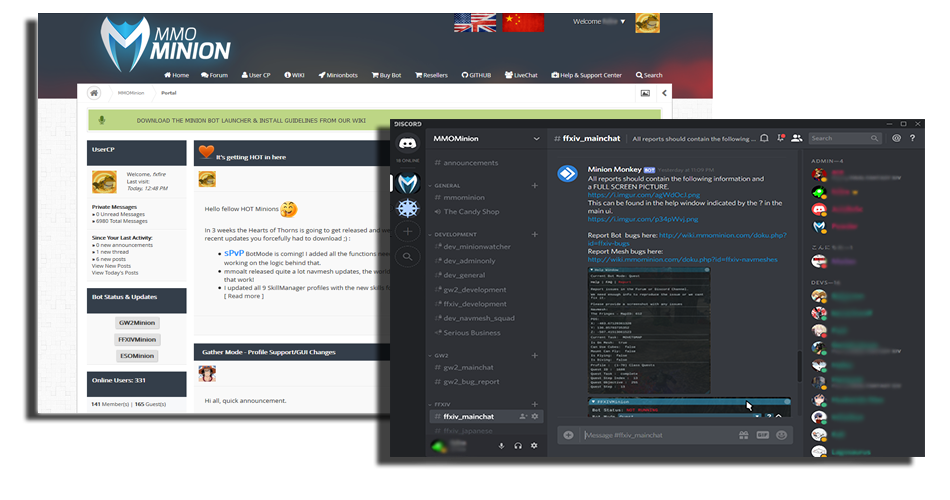Open Help & Support Center on website

(586, 75)
